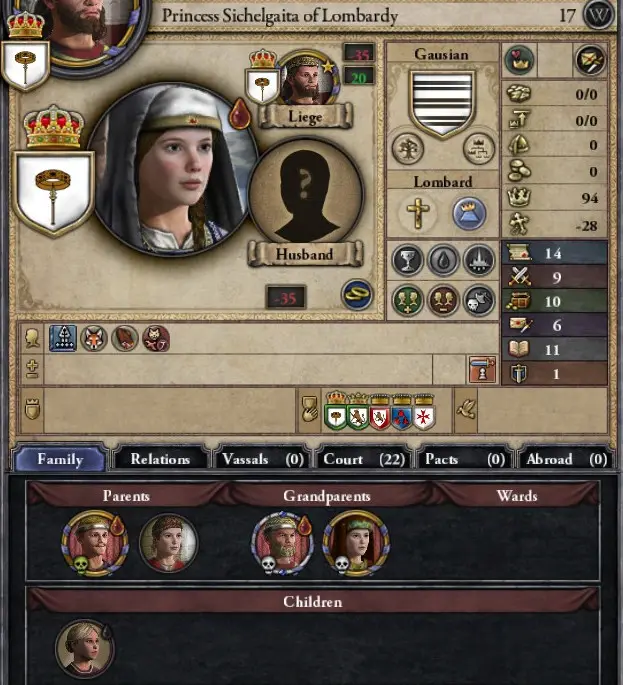Open the line of succession icon
623x685 pixels.
479,149
